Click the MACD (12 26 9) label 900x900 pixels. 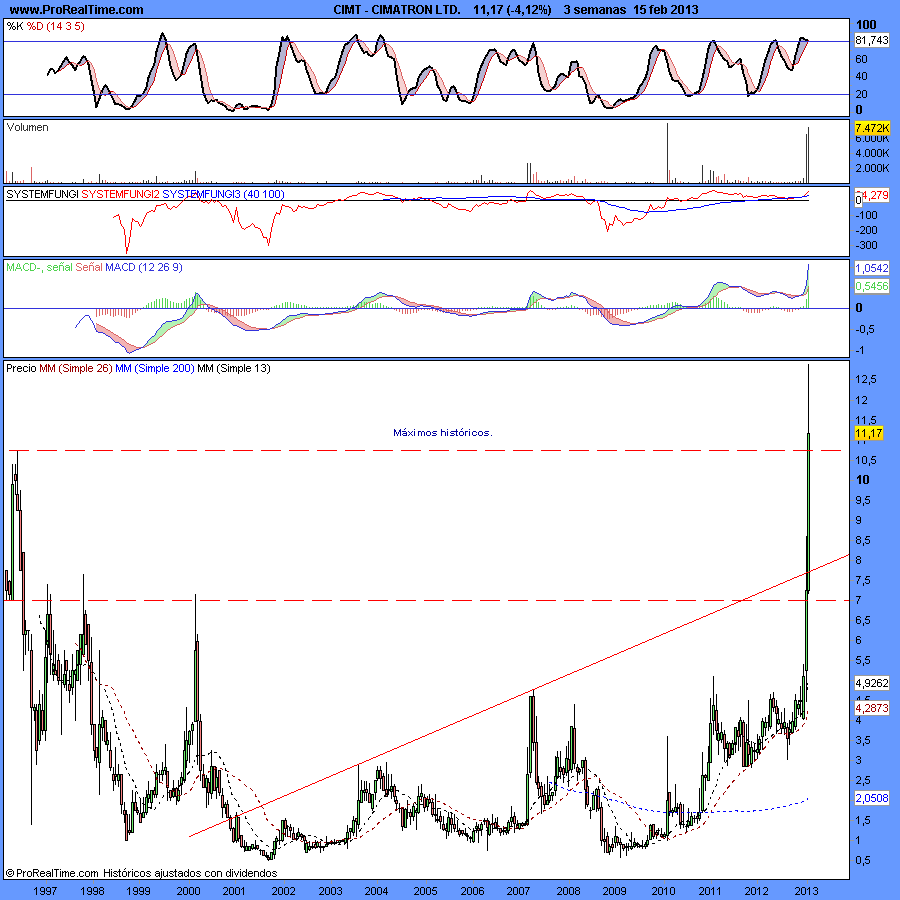[x=143, y=267]
